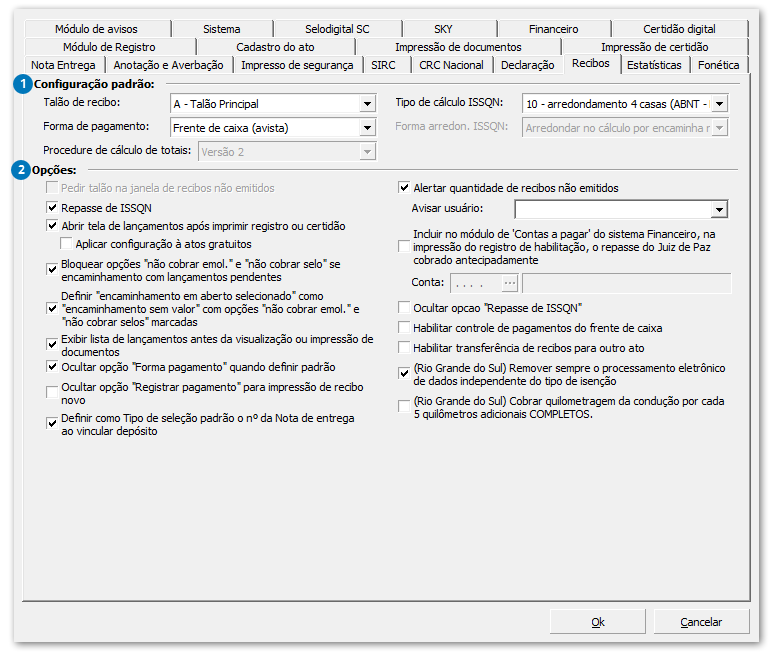Open the Estatísticas tab
The image size is (772, 655).
point(654,65)
